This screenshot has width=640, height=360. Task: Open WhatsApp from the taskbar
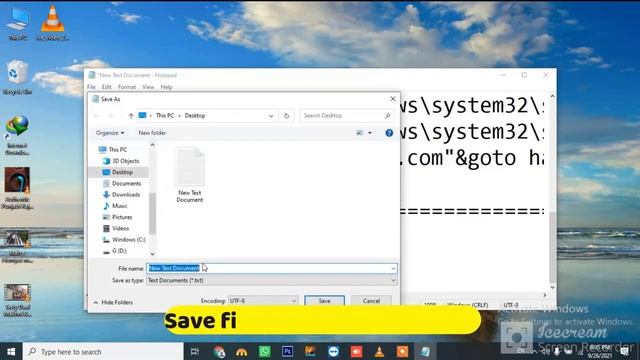(x=264, y=351)
